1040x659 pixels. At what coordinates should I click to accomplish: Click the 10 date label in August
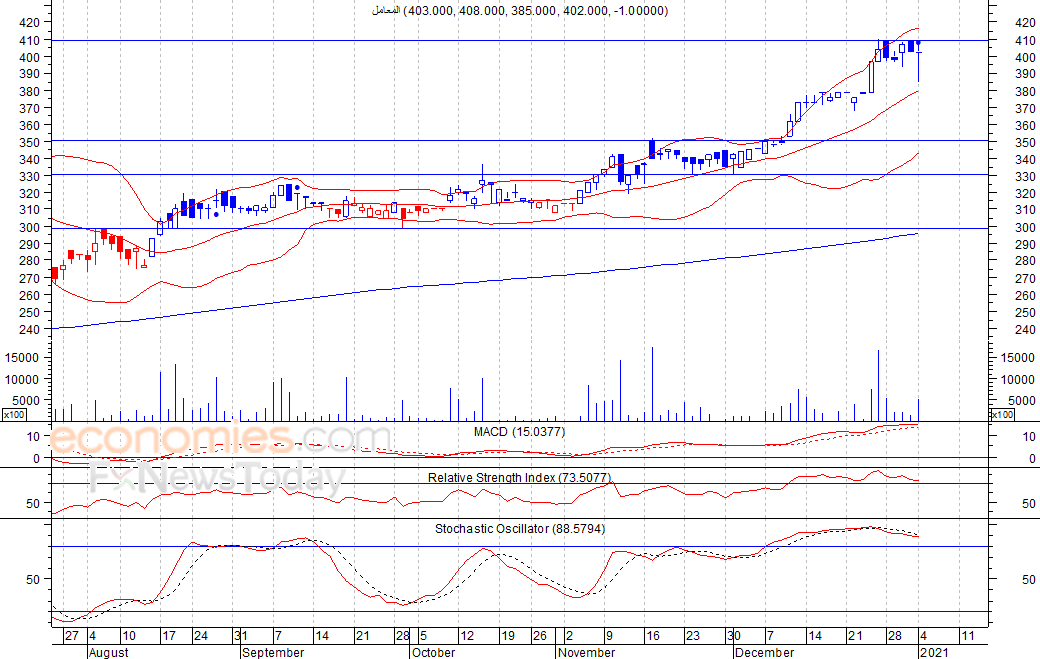[129, 636]
